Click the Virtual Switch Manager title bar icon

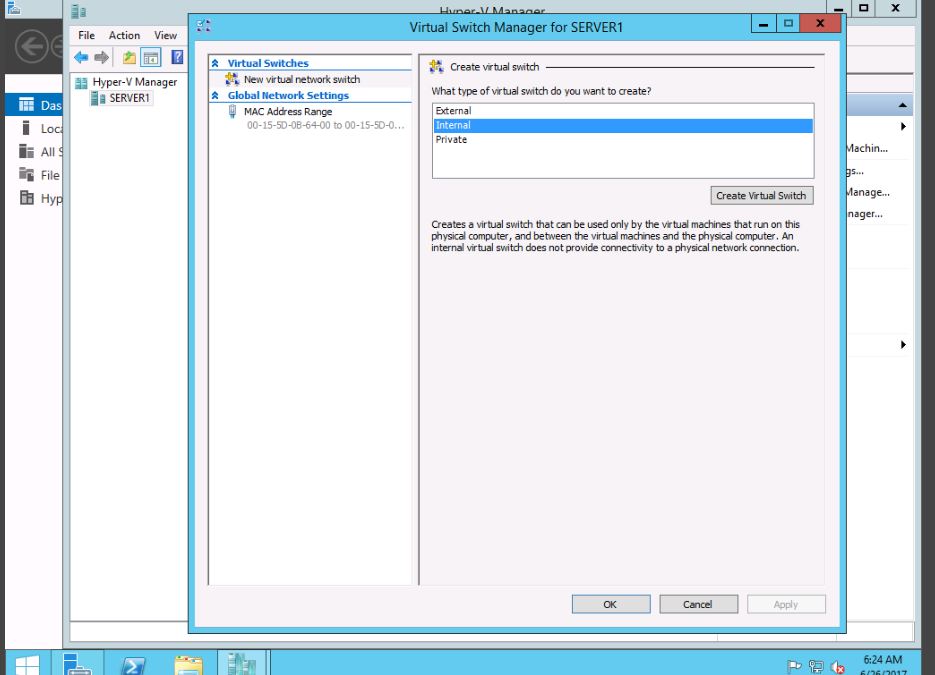[x=203, y=26]
